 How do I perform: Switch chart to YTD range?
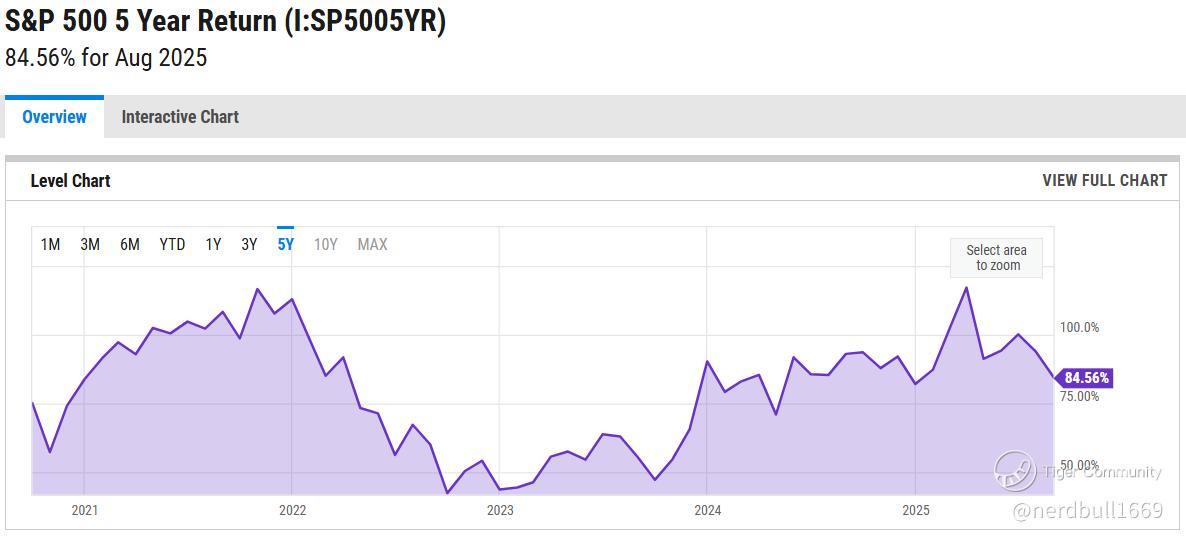tap(172, 244)
